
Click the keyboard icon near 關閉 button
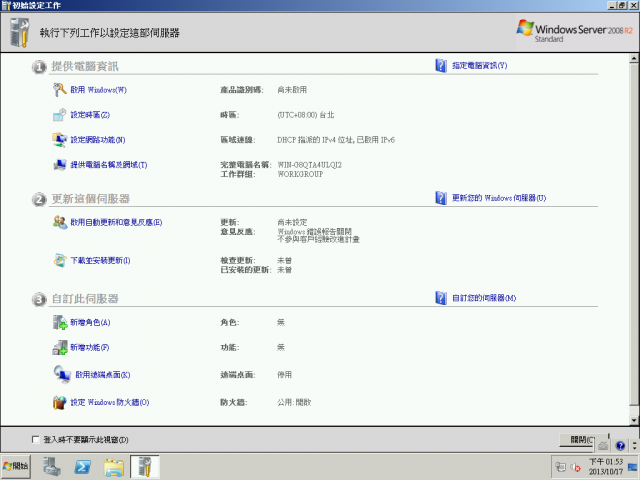[603, 446]
